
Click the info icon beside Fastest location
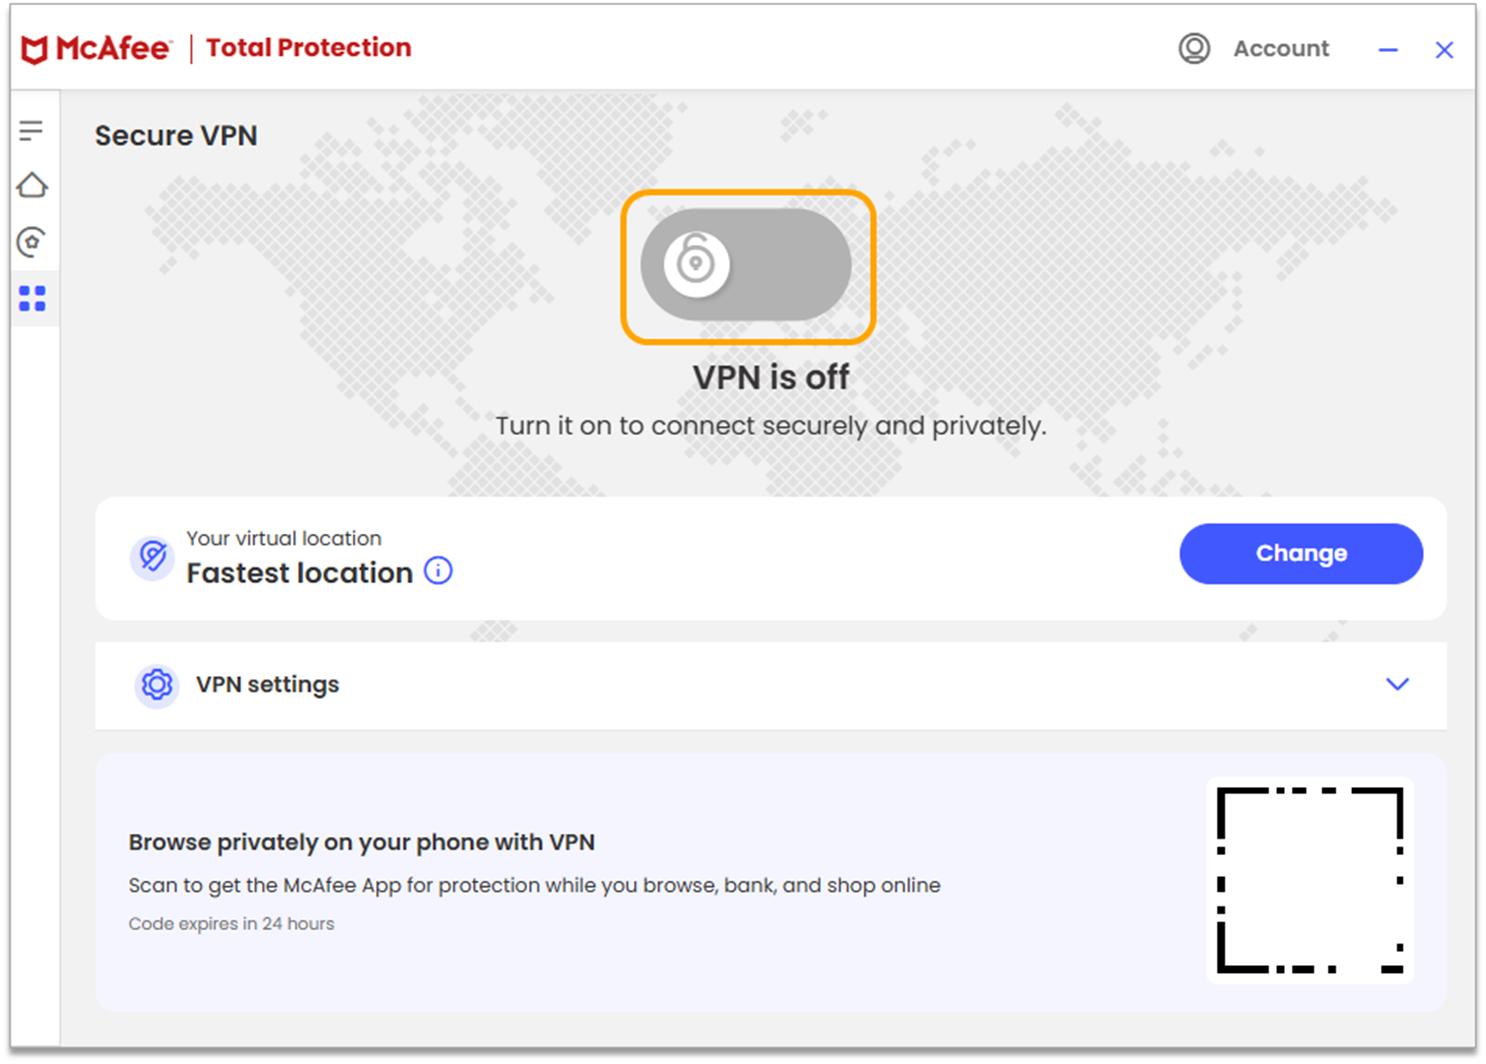click(438, 571)
